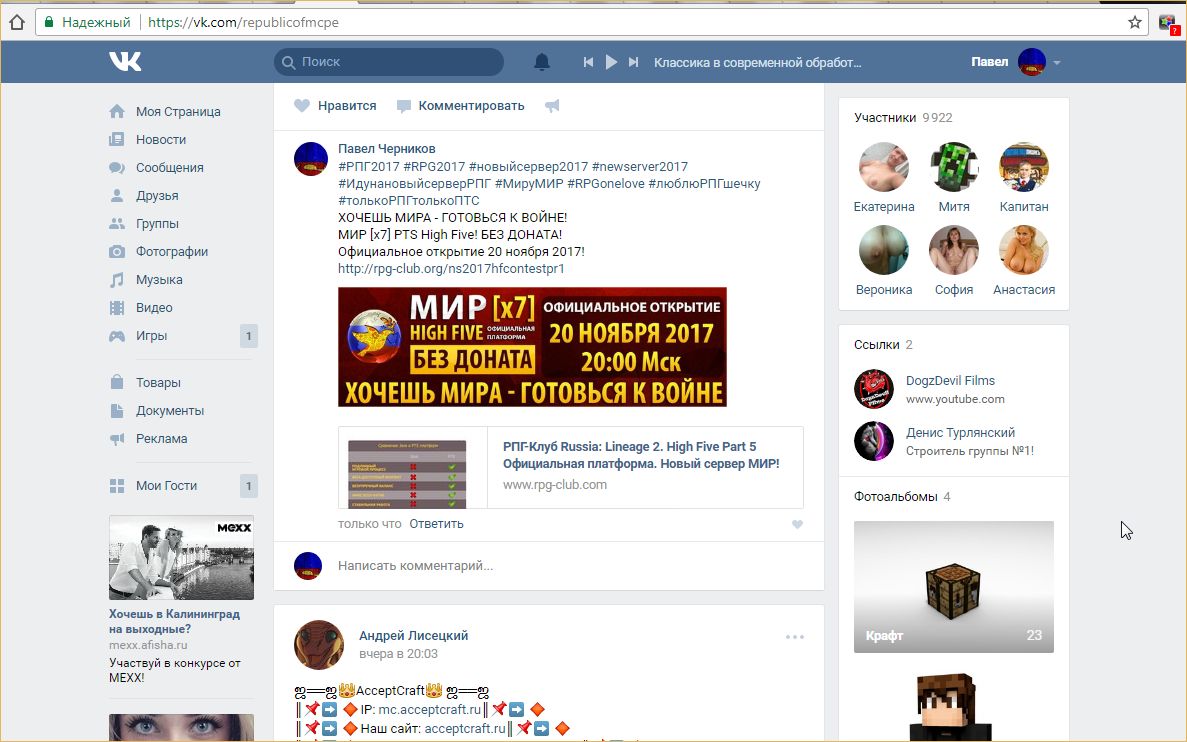Image resolution: width=1187 pixels, height=742 pixels.
Task: Click the search field Поиск
Action: [x=389, y=62]
